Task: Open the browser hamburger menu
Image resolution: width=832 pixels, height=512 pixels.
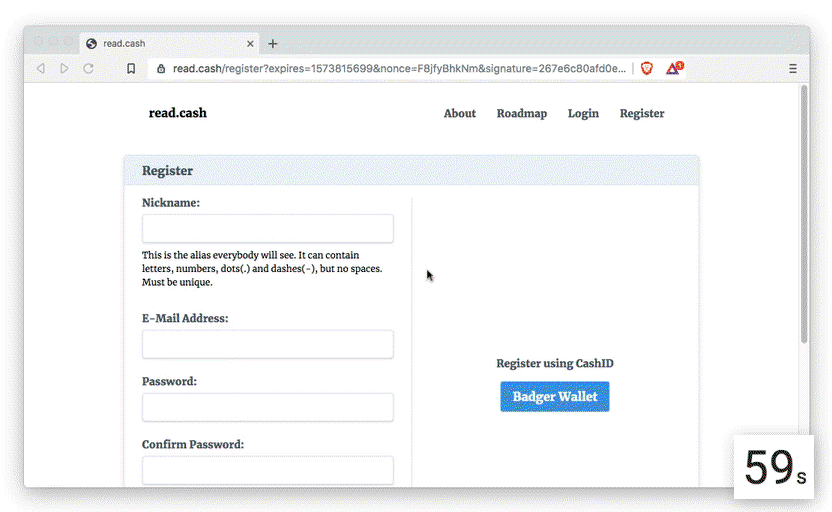Action: (x=793, y=68)
